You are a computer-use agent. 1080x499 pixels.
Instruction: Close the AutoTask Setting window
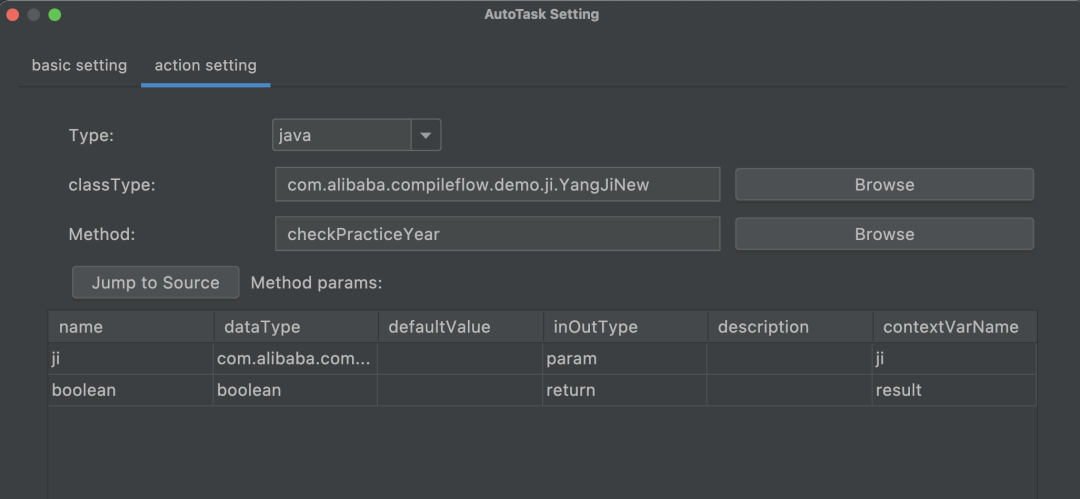(13, 15)
